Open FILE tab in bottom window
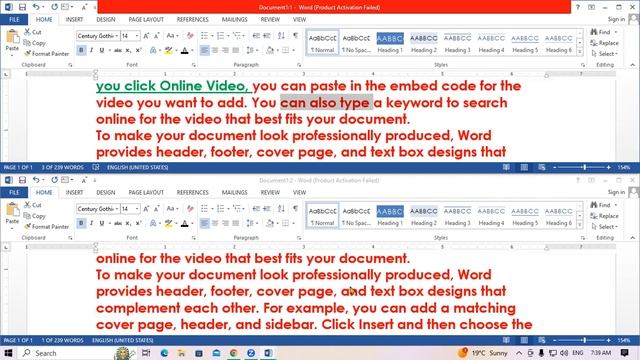 point(14,193)
